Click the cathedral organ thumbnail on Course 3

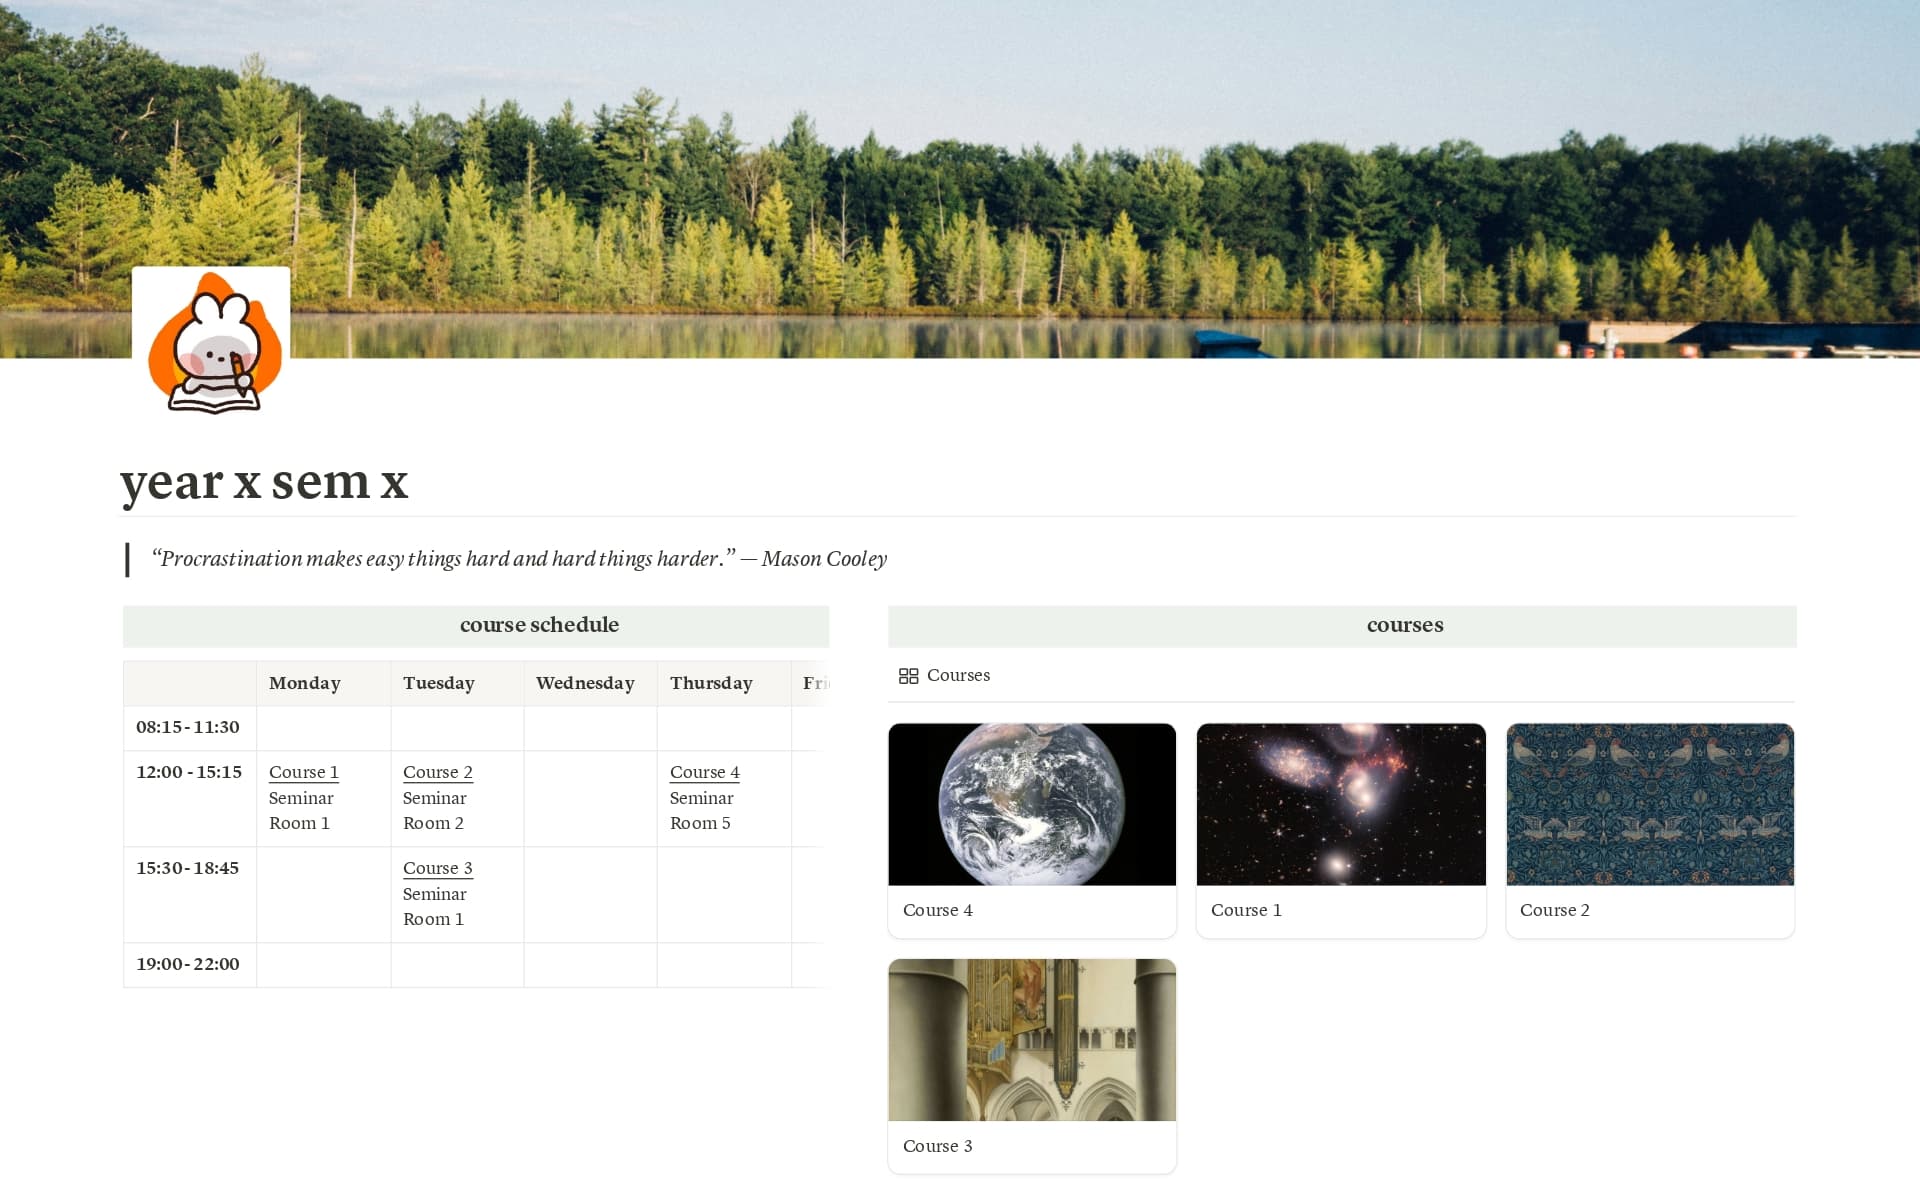point(1031,1039)
